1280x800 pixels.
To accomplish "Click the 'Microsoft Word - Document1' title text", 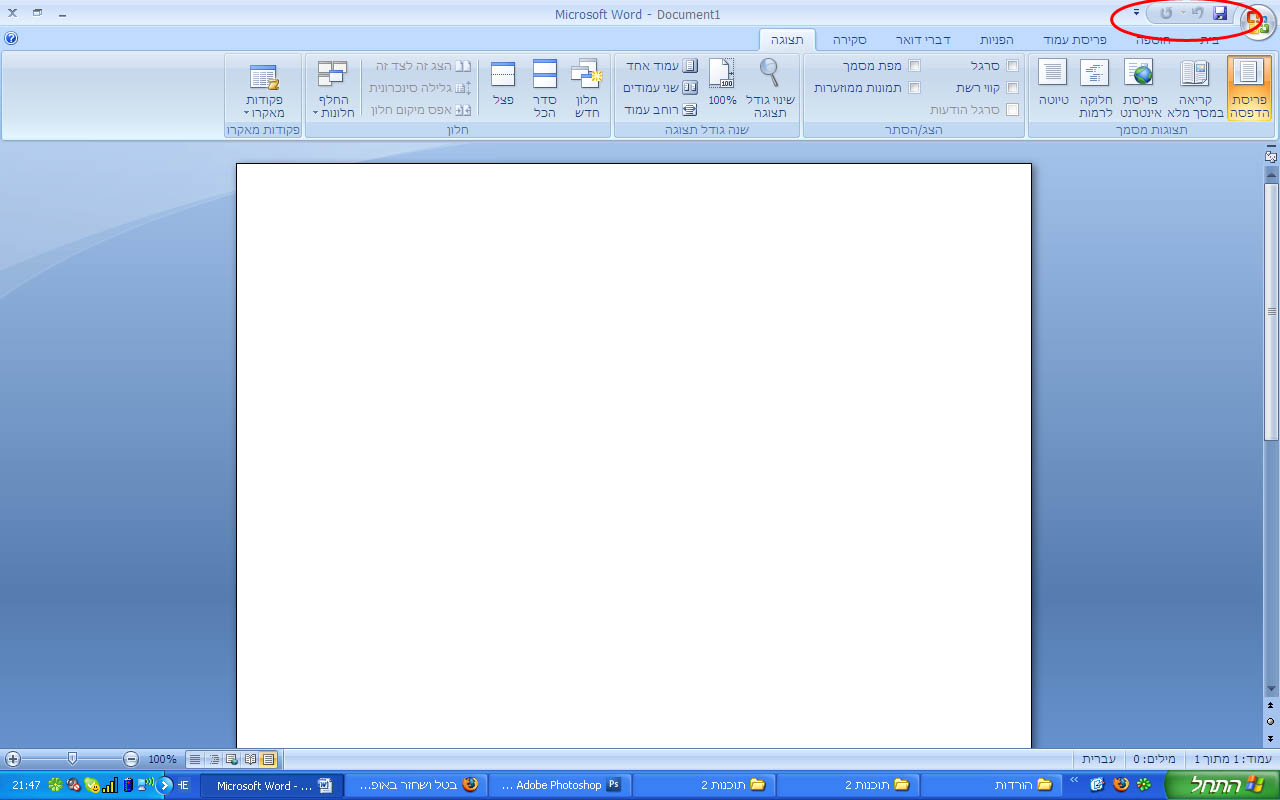I will 638,15.
